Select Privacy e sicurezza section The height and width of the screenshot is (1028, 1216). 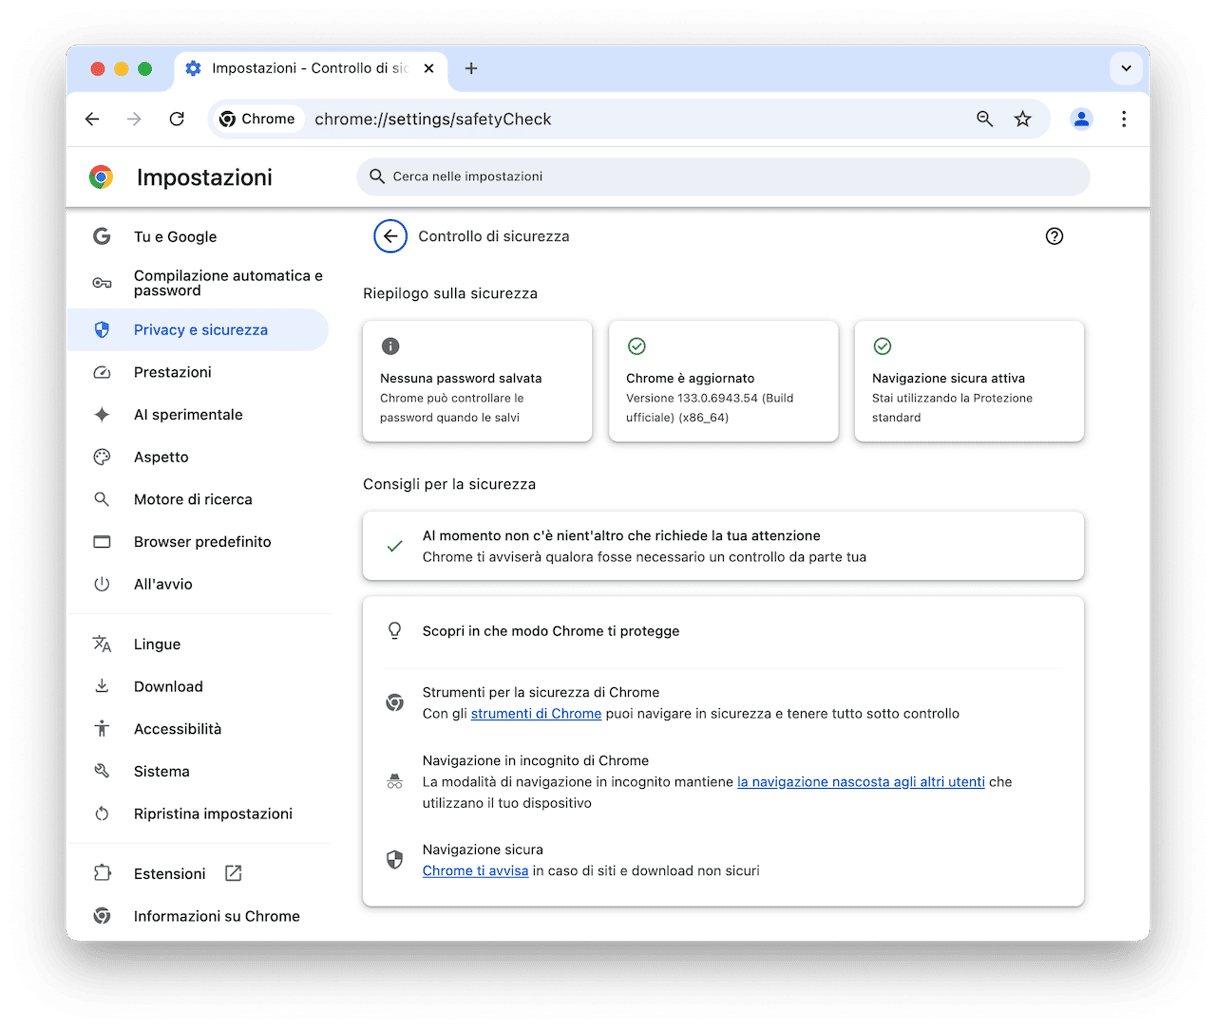click(x=198, y=330)
